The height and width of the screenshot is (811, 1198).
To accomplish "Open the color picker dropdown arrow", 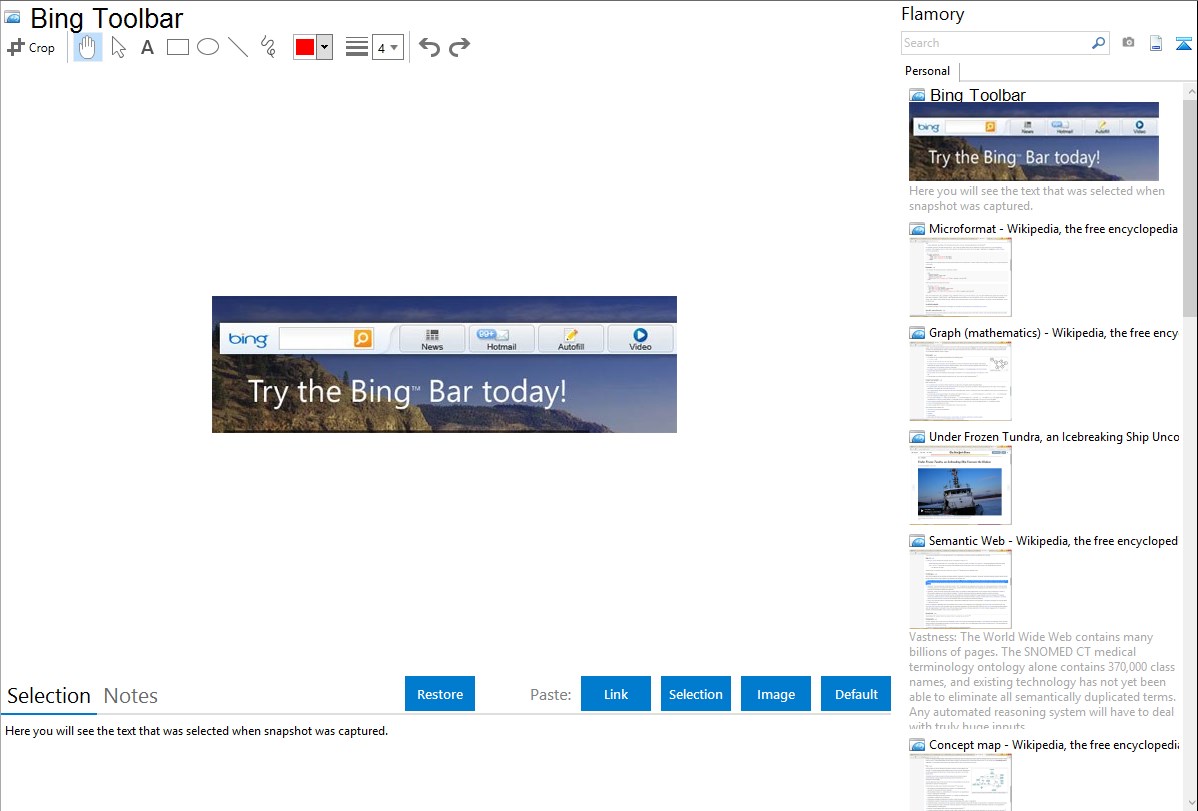I will click(x=325, y=47).
